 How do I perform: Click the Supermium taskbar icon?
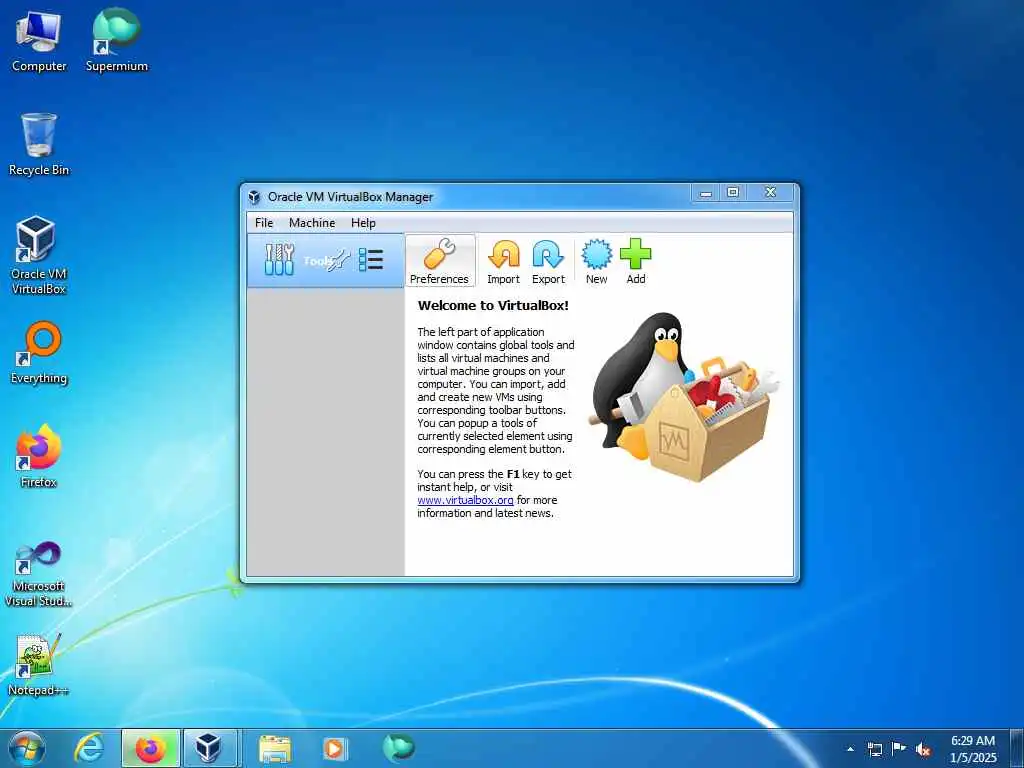[398, 748]
